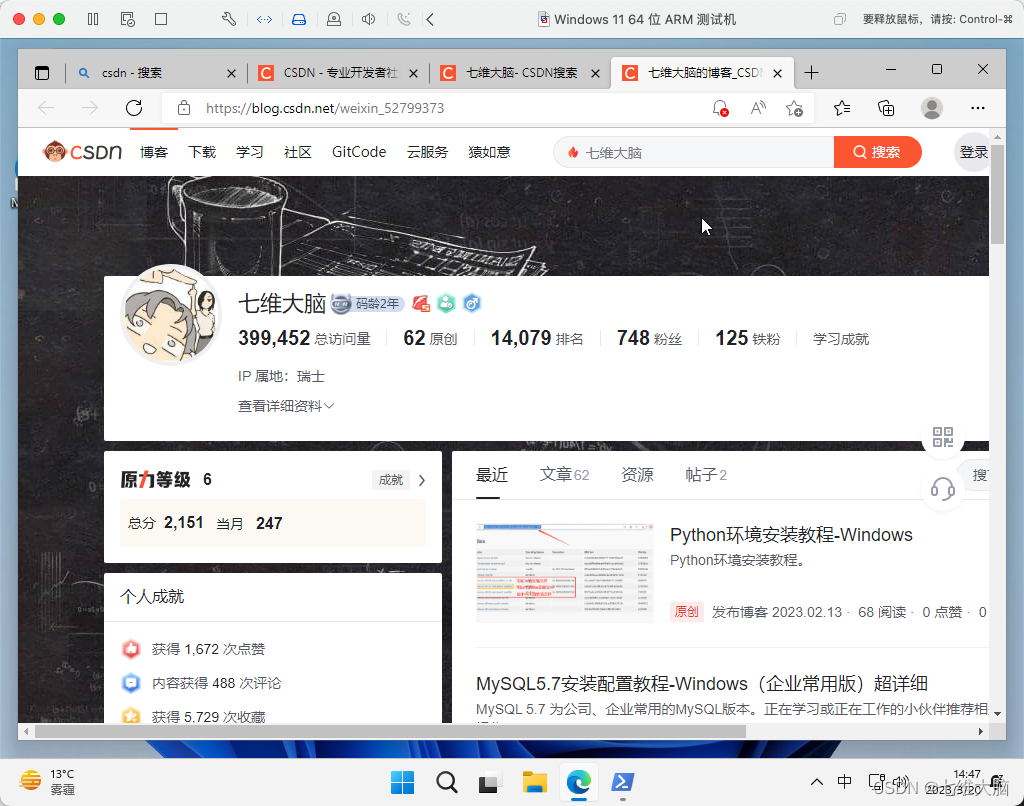The height and width of the screenshot is (806, 1024).
Task: Select the 最近 content tab
Action: [x=492, y=475]
